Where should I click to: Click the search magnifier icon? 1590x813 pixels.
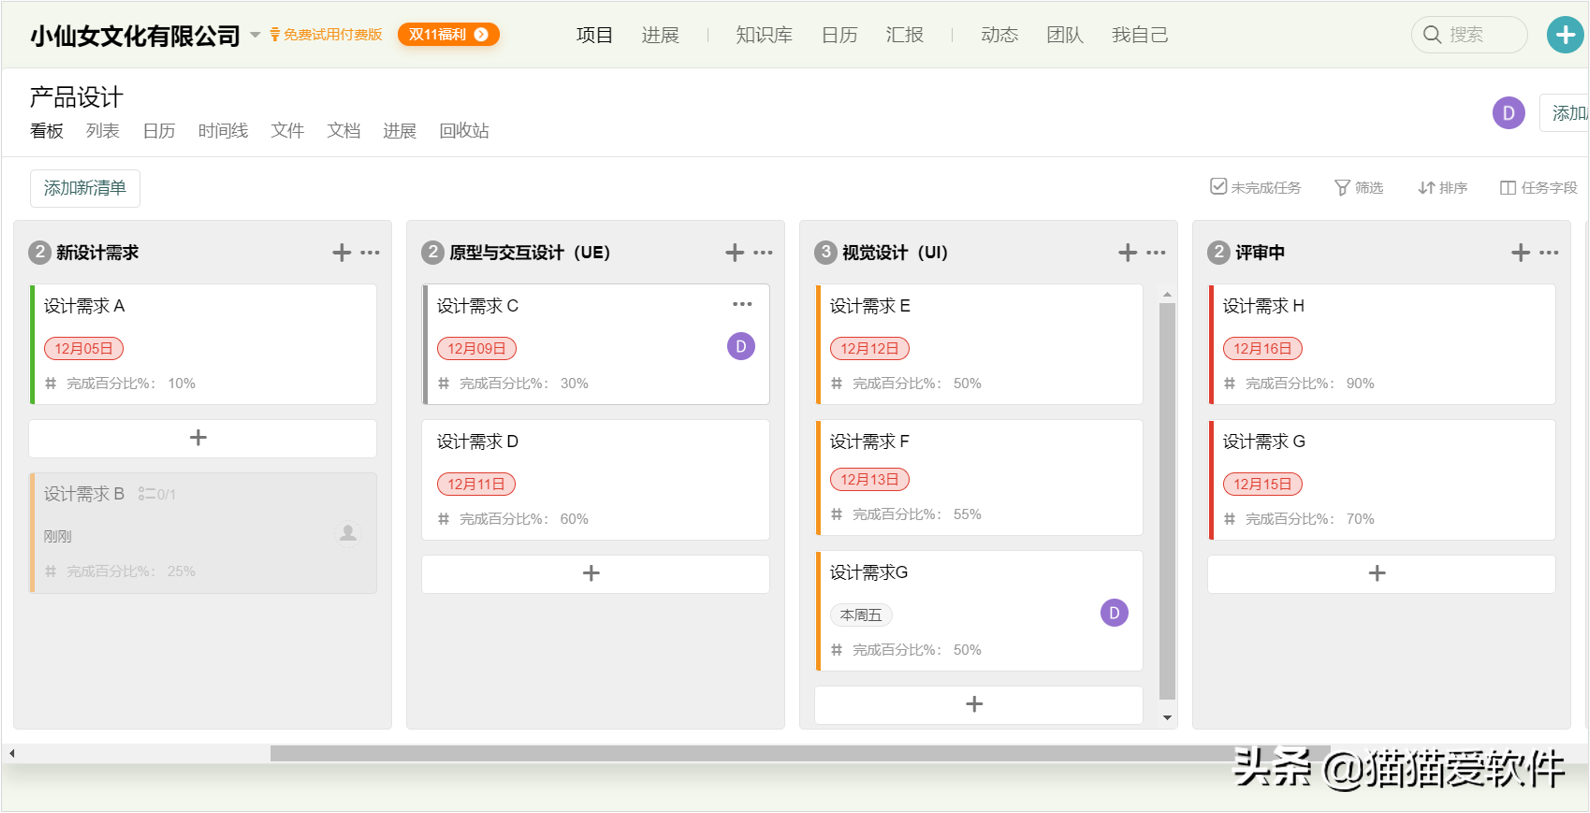pos(1432,35)
